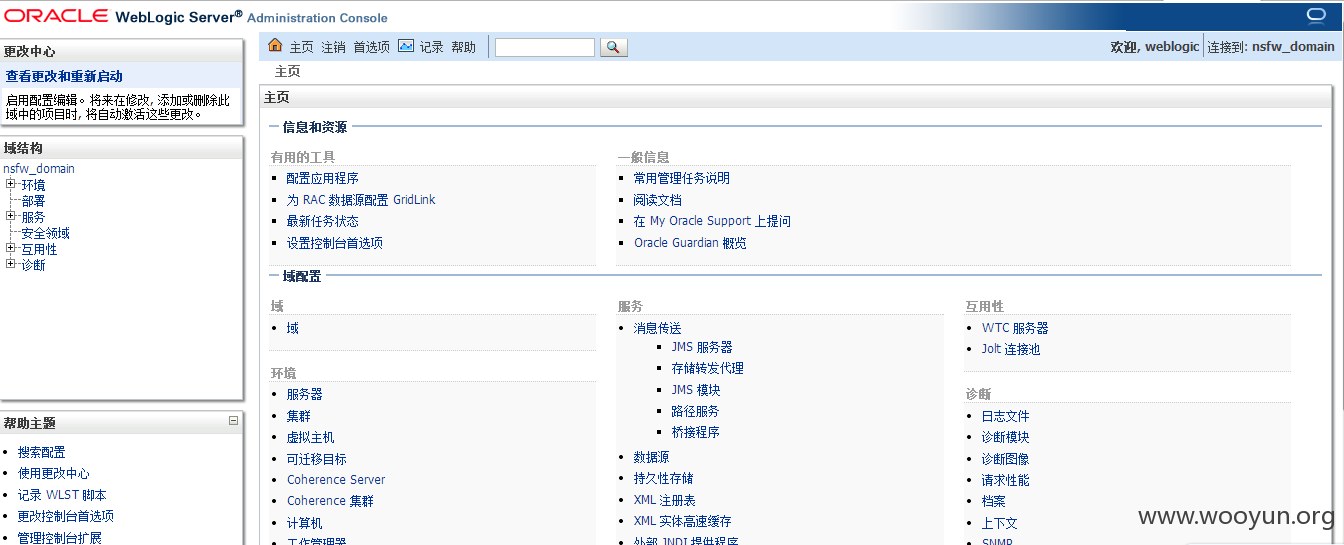Viewport: 1344px width, 545px height.
Task: Expand the 诊断 tree node
Action: (x=10, y=264)
